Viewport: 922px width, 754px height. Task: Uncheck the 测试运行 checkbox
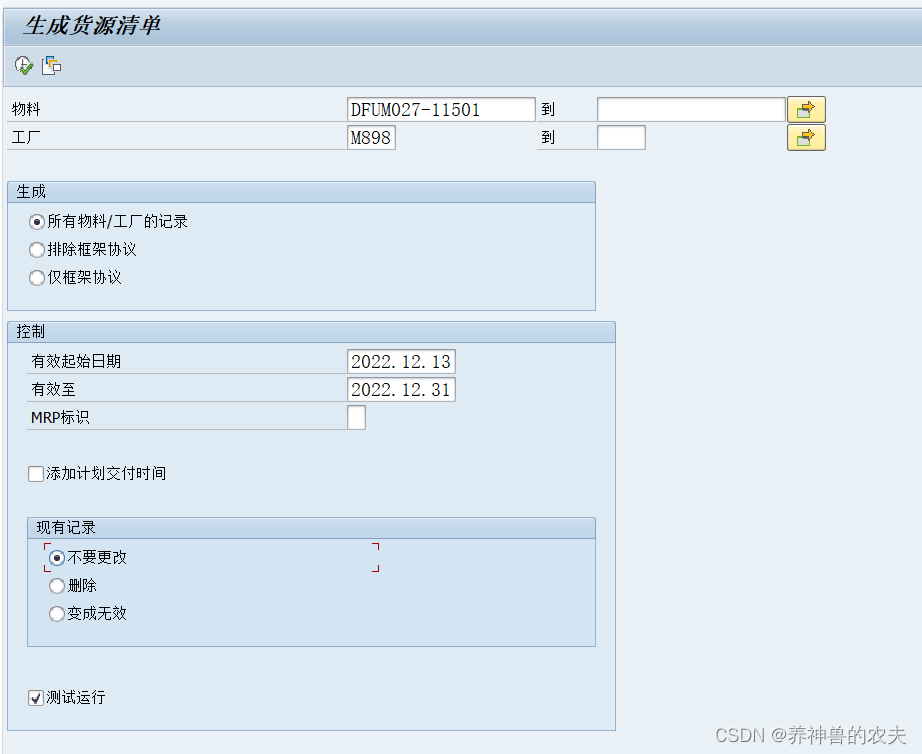point(36,697)
